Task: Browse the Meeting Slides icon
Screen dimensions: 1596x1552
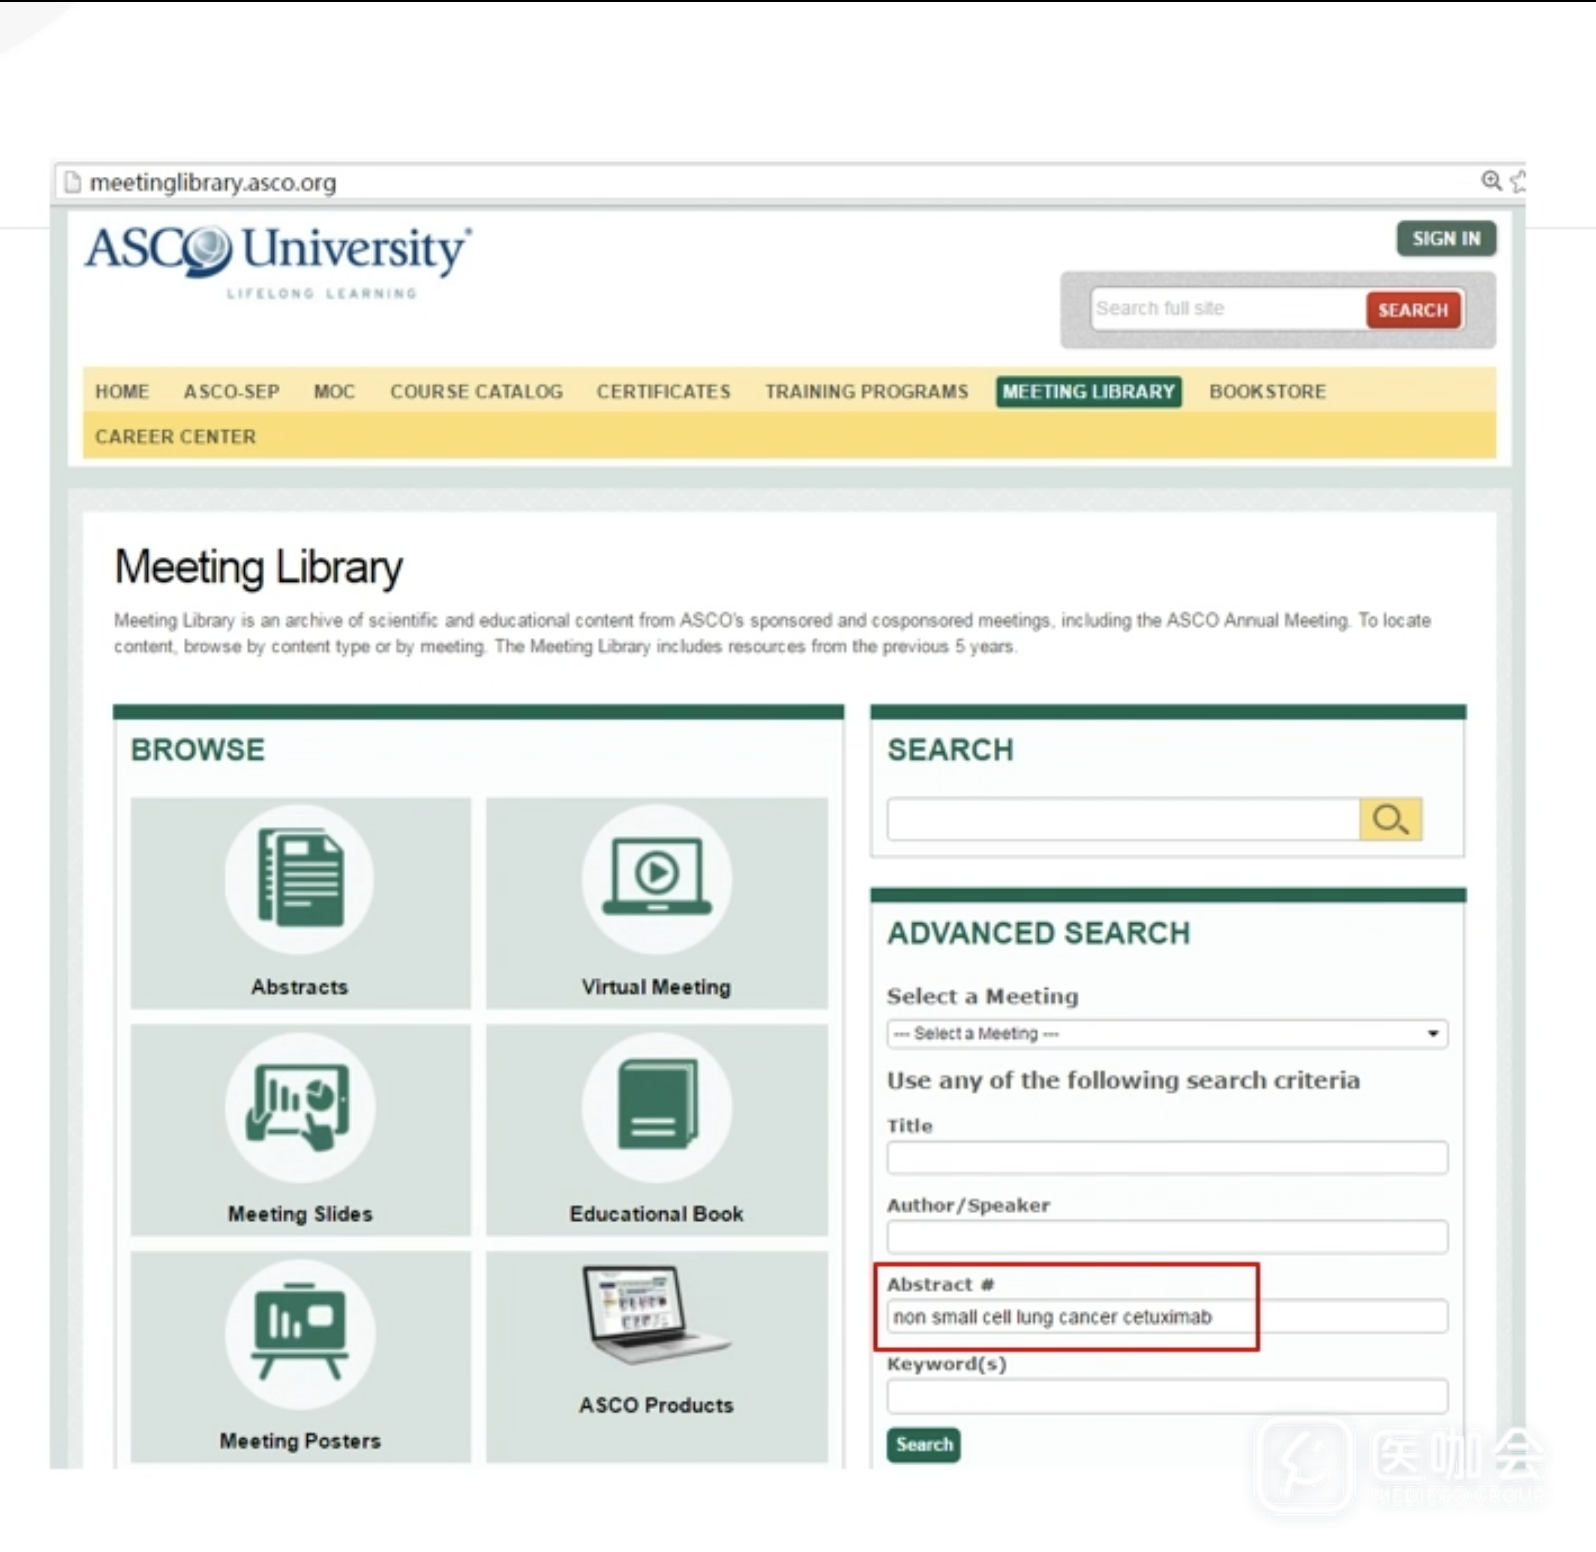Action: point(299,1107)
